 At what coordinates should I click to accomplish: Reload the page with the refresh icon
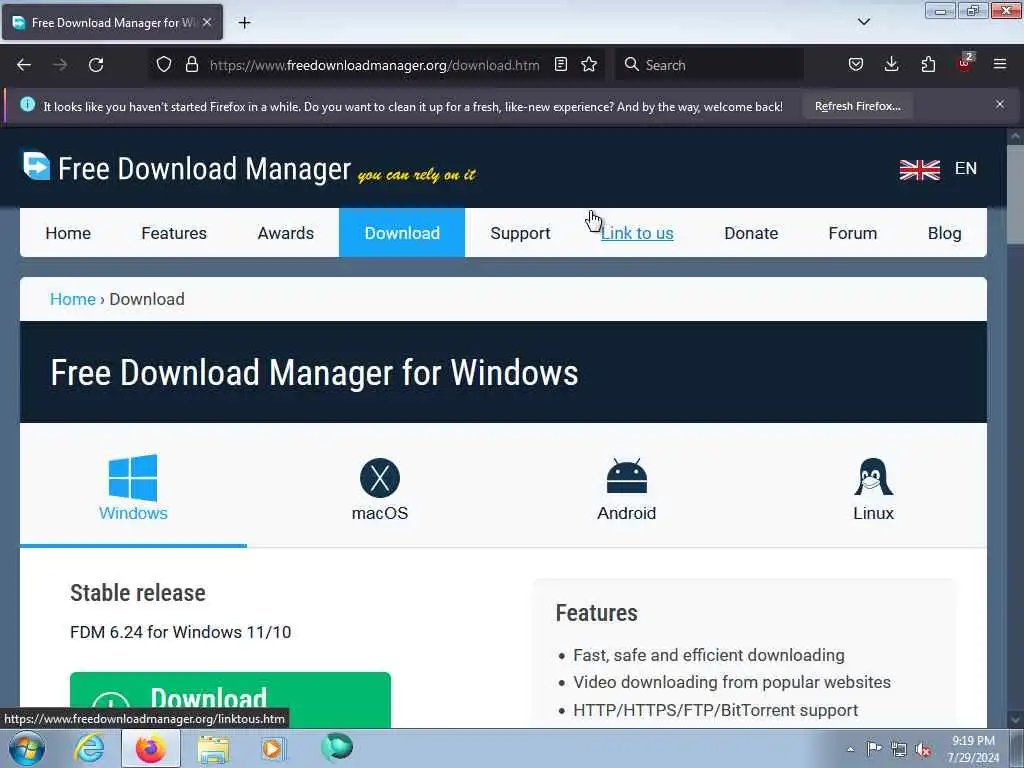96,65
